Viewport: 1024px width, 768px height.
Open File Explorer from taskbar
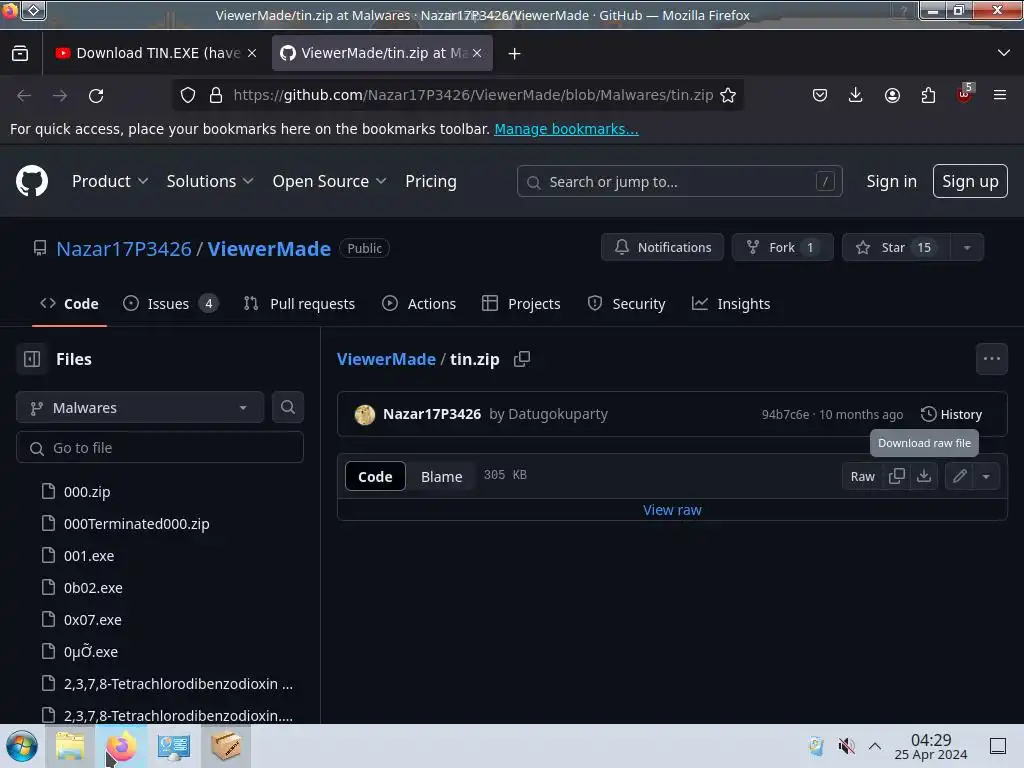pyautogui.click(x=70, y=746)
